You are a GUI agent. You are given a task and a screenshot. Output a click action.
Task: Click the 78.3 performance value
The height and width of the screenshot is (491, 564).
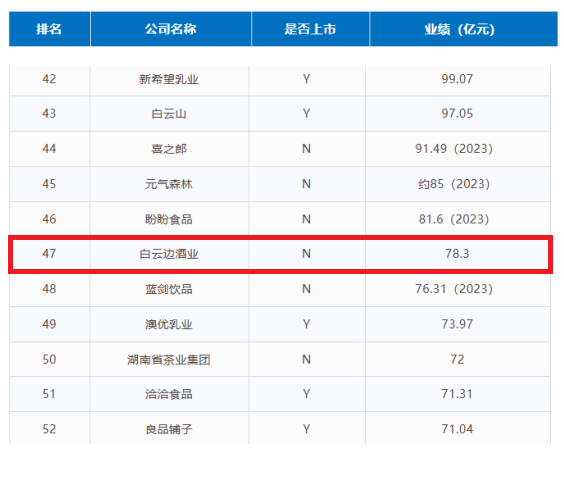pos(457,254)
